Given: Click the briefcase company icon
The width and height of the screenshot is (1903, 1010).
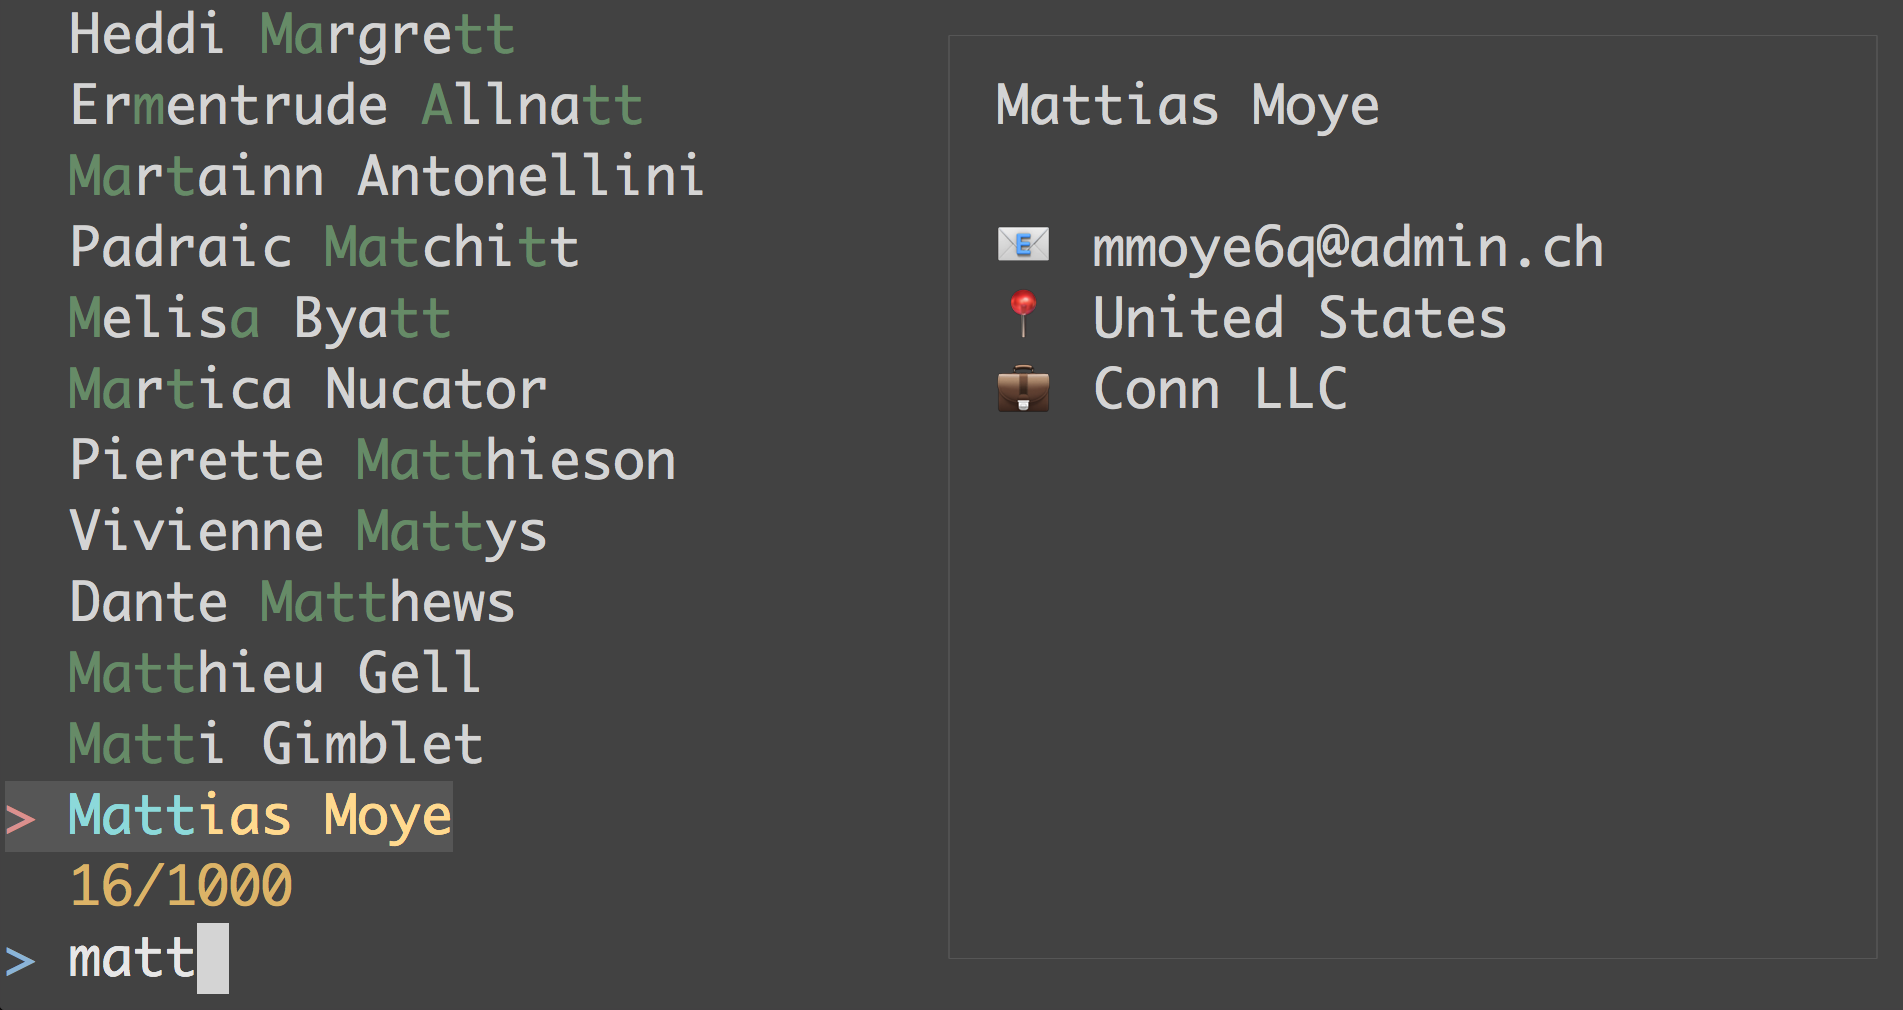Looking at the screenshot, I should [x=1023, y=388].
